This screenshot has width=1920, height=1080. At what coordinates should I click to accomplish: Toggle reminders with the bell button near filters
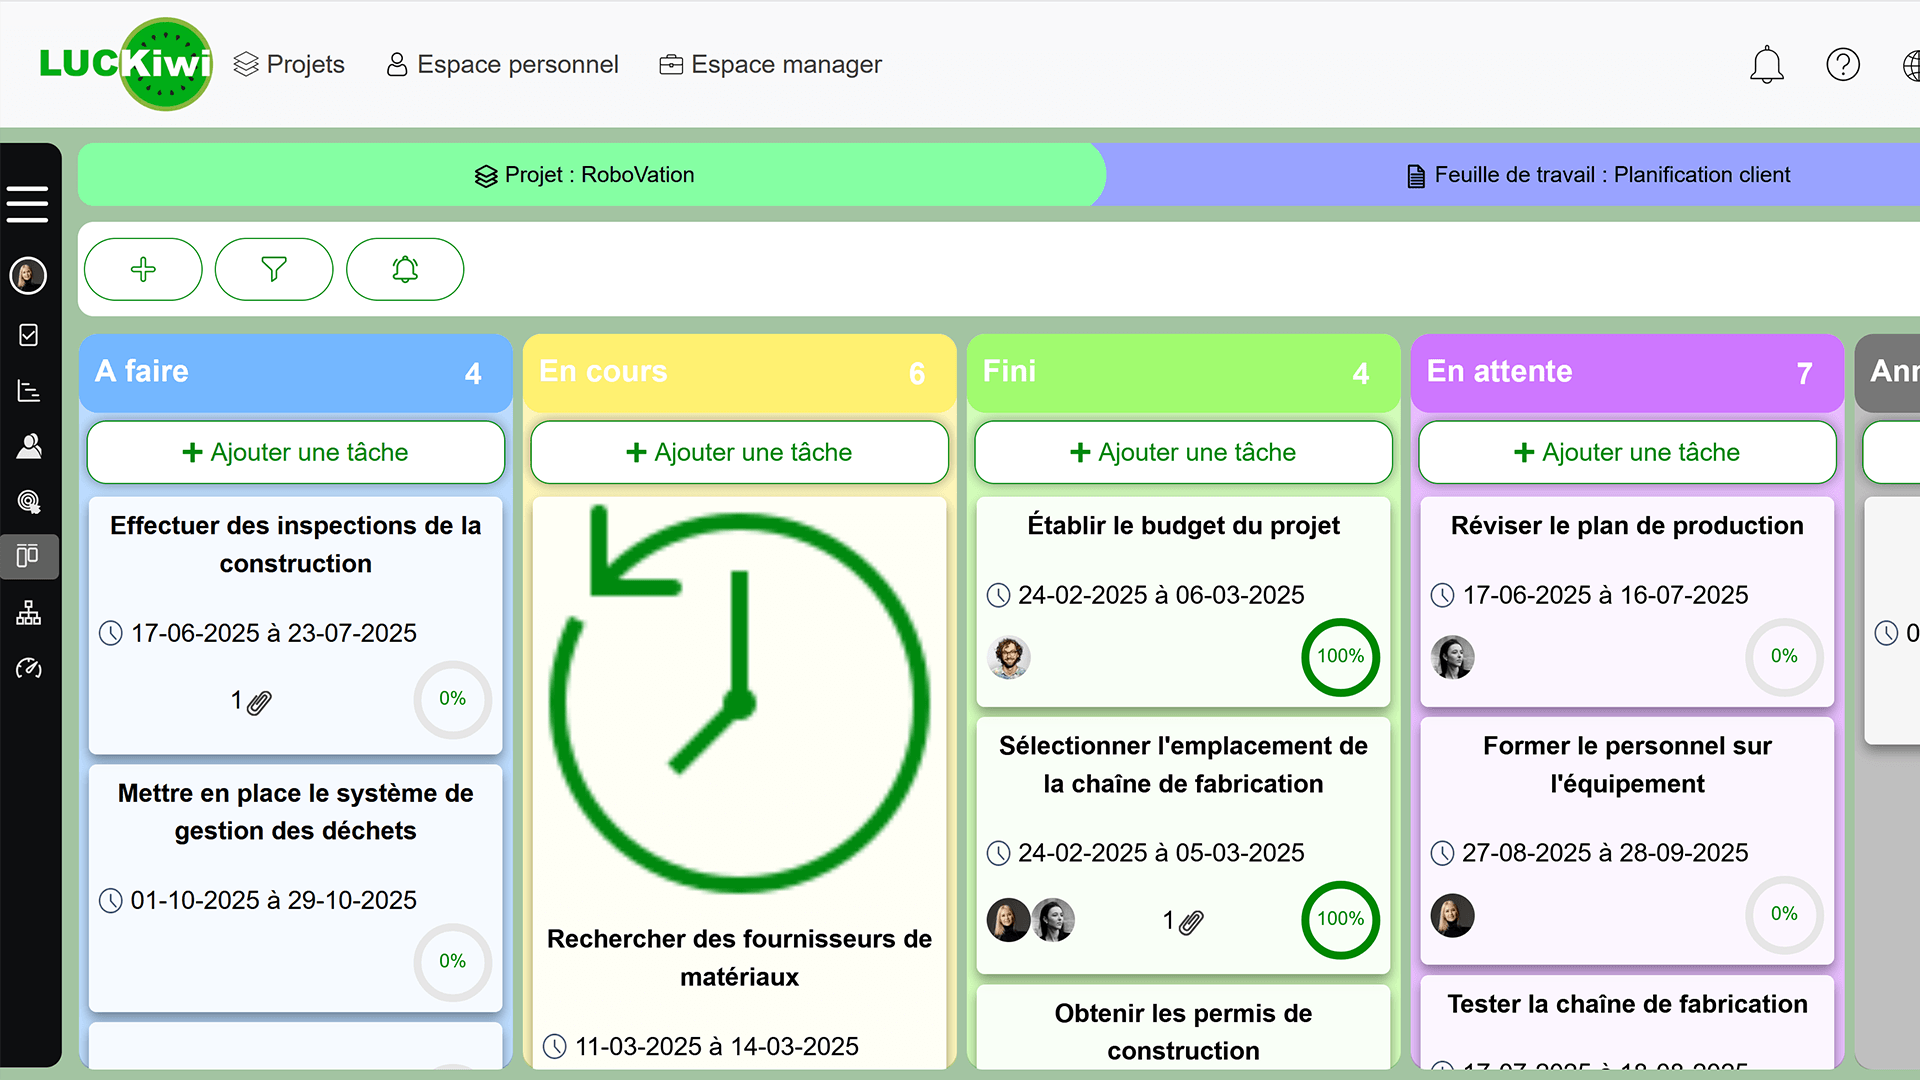click(x=405, y=269)
